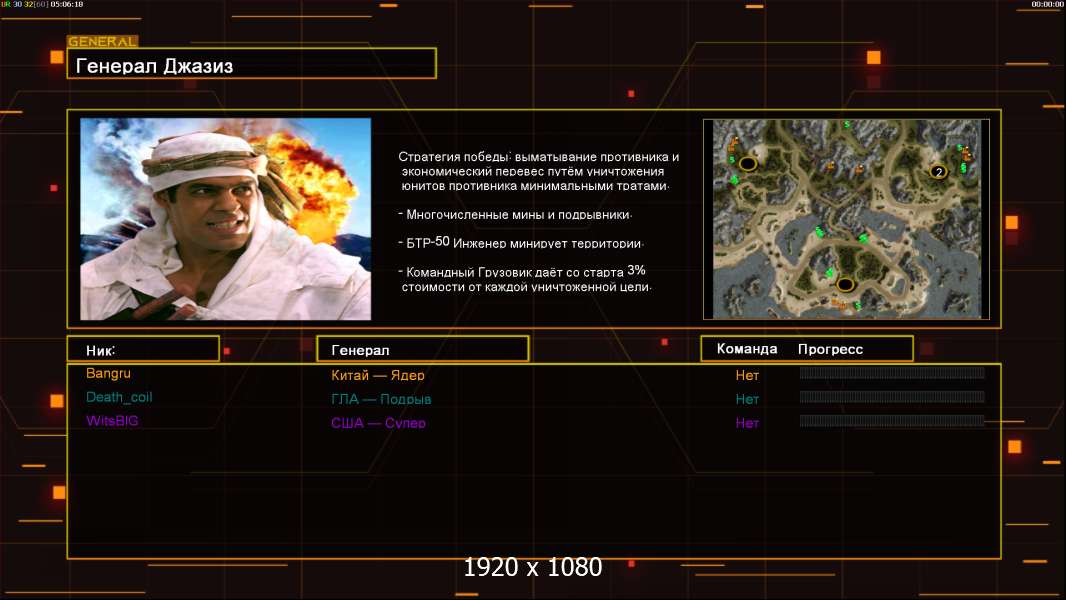Screen dimensions: 1066x600
Task: Click the title 'Генерал Джазиз'
Action: (x=154, y=66)
